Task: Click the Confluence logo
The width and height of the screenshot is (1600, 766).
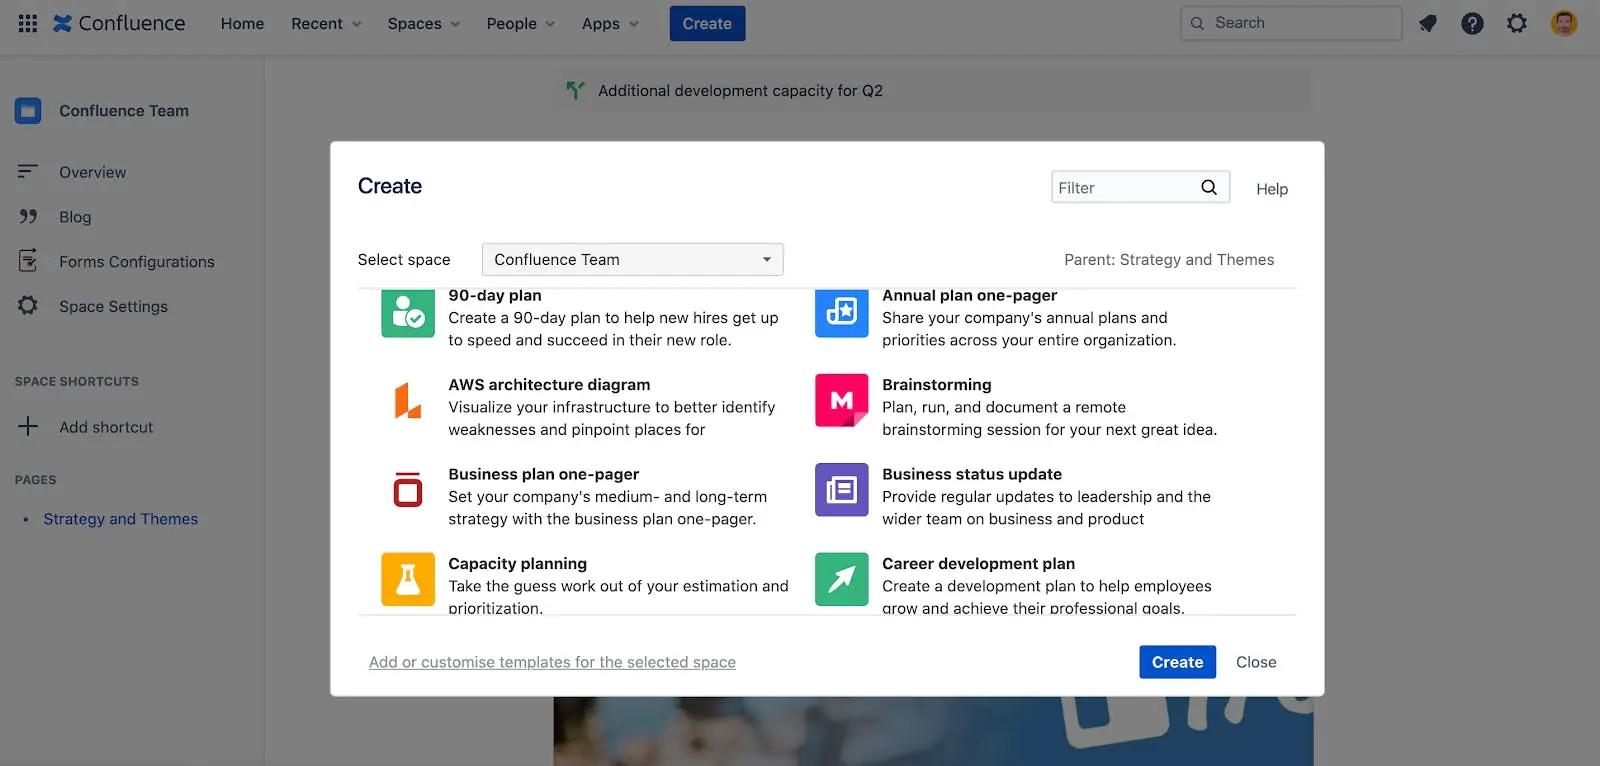Action: (119, 23)
